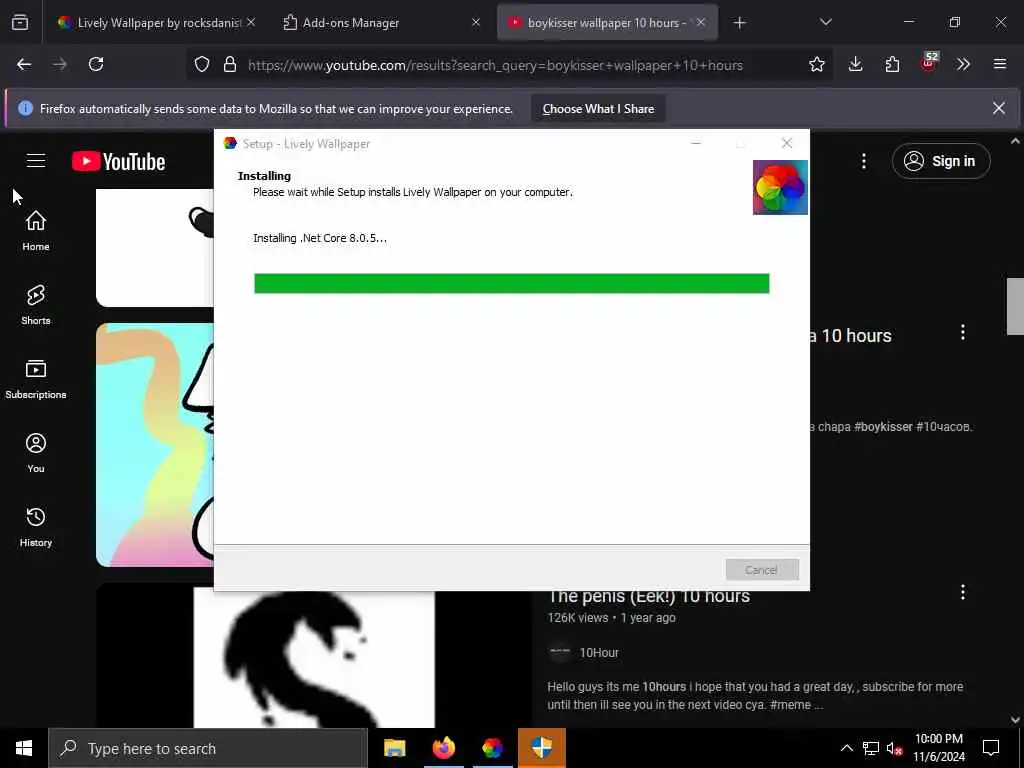Select the boykisser wallpaper 10 hours tab
Image resolution: width=1024 pixels, height=768 pixels.
[607, 23]
